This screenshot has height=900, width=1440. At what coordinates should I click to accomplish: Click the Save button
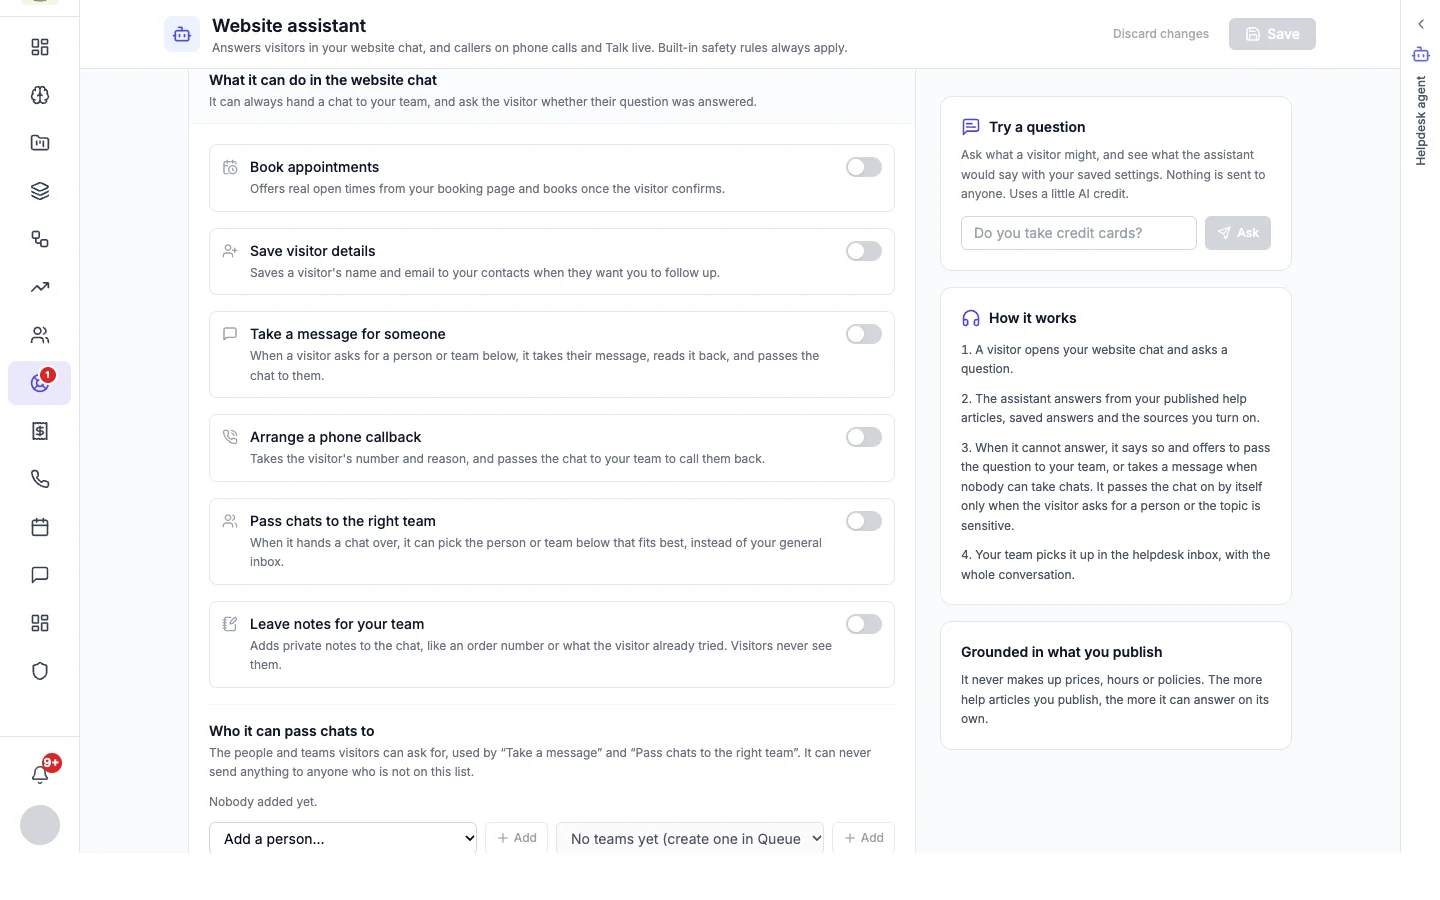click(x=1272, y=34)
